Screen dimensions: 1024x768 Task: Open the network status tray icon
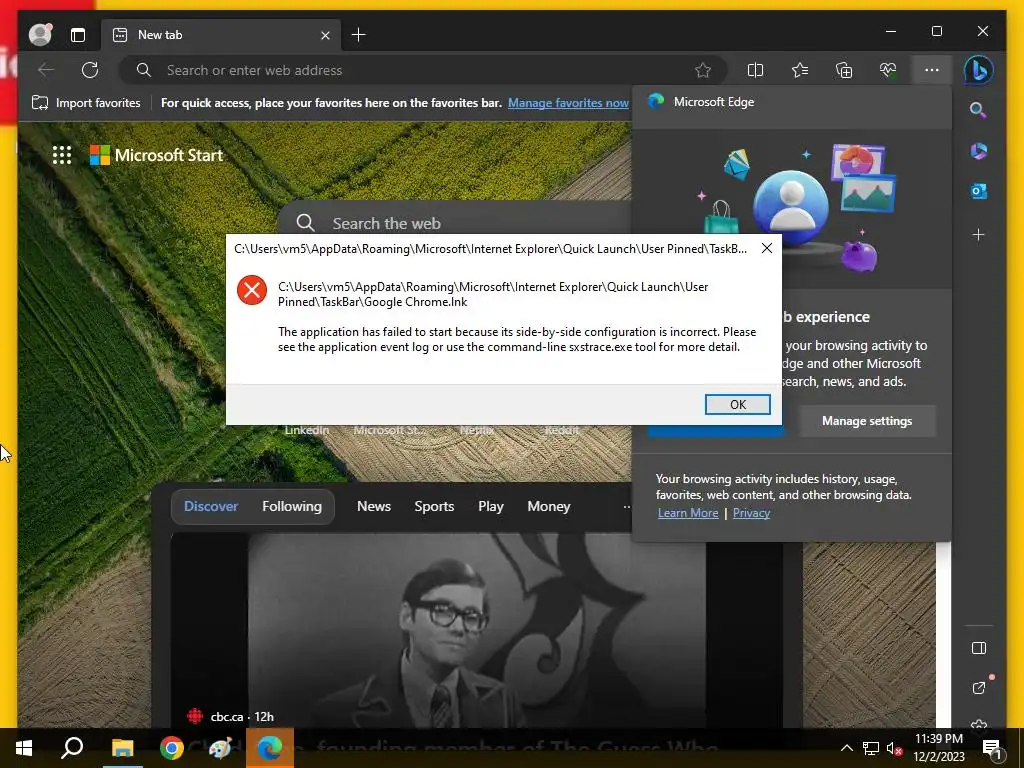[x=871, y=748]
